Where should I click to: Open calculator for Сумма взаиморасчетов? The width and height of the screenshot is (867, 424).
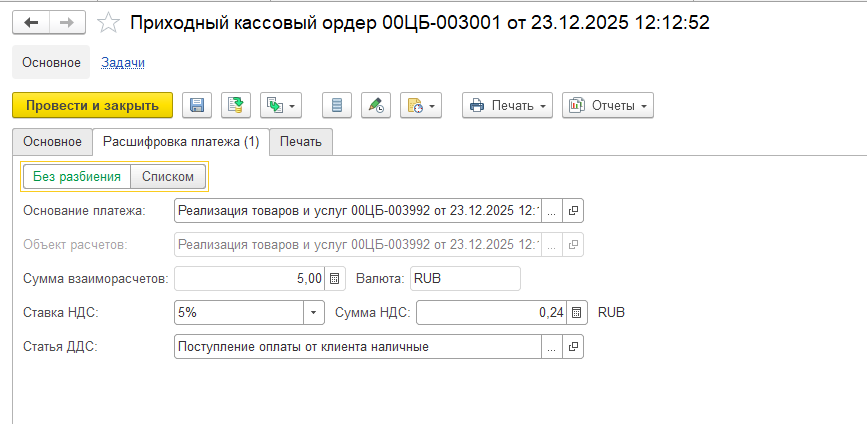335,279
